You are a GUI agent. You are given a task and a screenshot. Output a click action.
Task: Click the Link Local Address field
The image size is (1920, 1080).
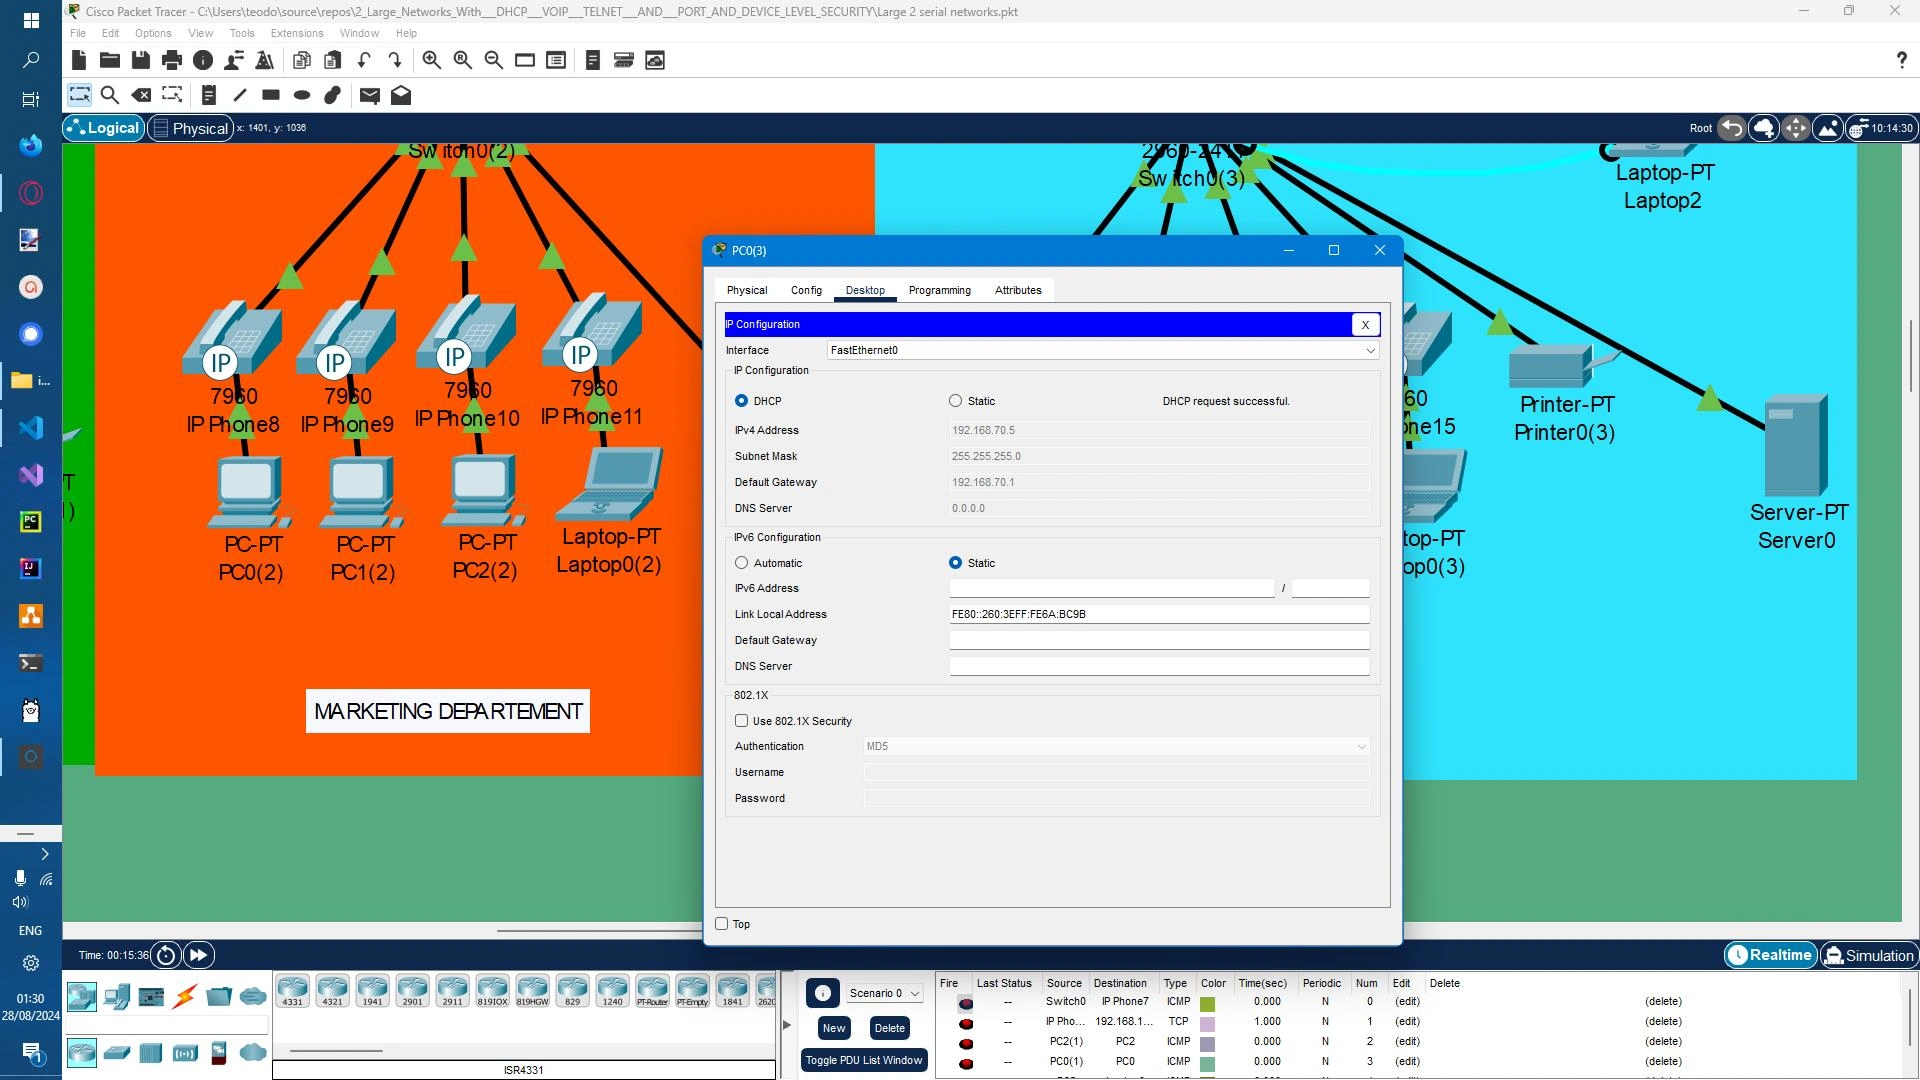1159,614
